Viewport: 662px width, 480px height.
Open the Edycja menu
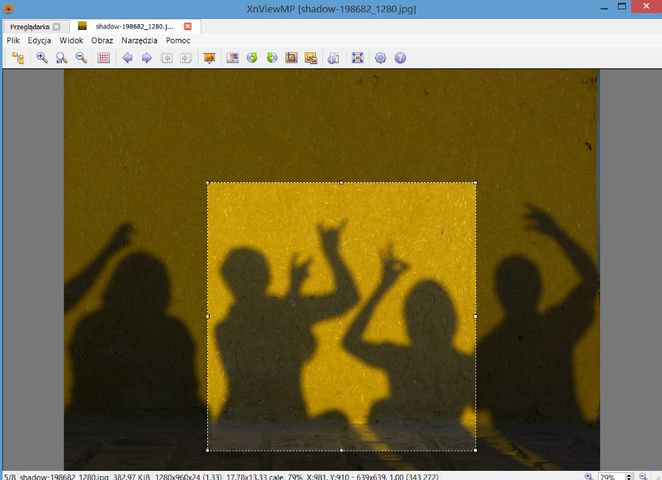[40, 41]
